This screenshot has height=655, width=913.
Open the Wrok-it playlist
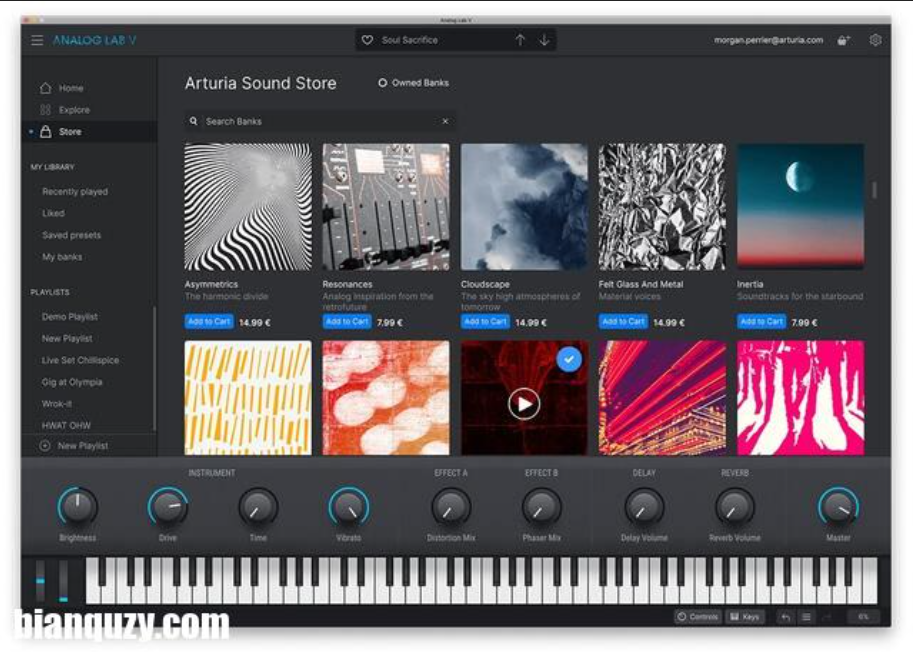point(57,403)
